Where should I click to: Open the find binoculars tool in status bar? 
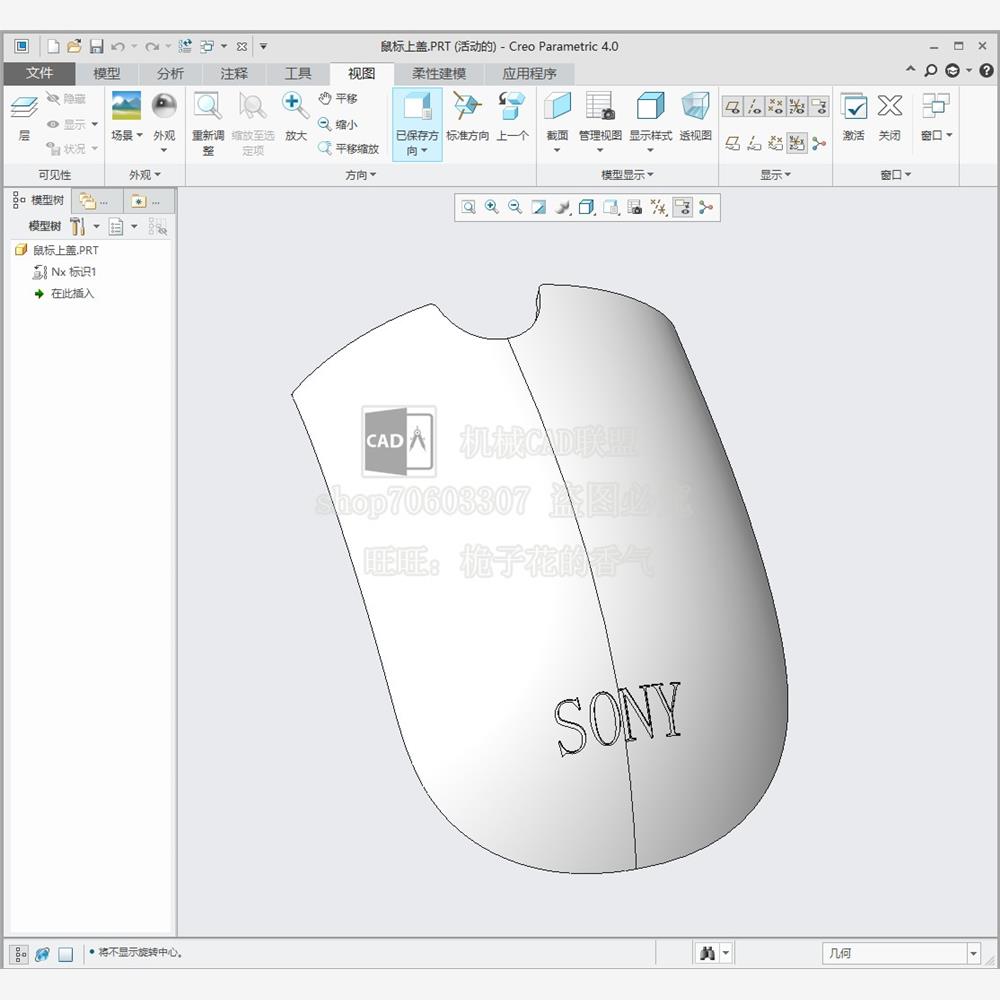(707, 953)
